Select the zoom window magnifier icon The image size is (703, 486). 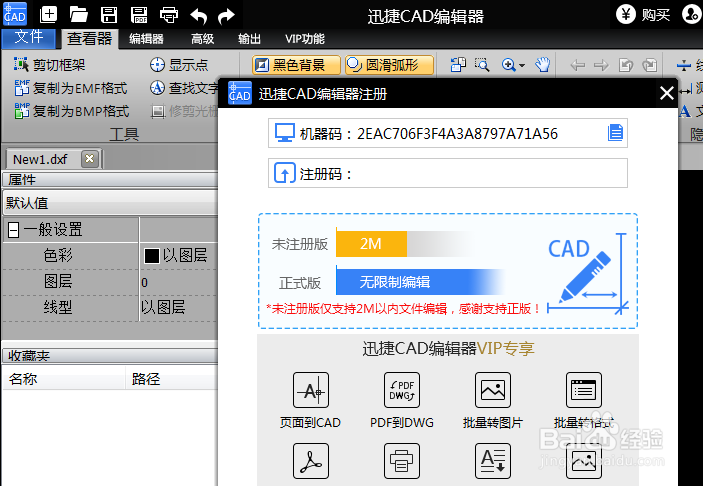click(482, 65)
